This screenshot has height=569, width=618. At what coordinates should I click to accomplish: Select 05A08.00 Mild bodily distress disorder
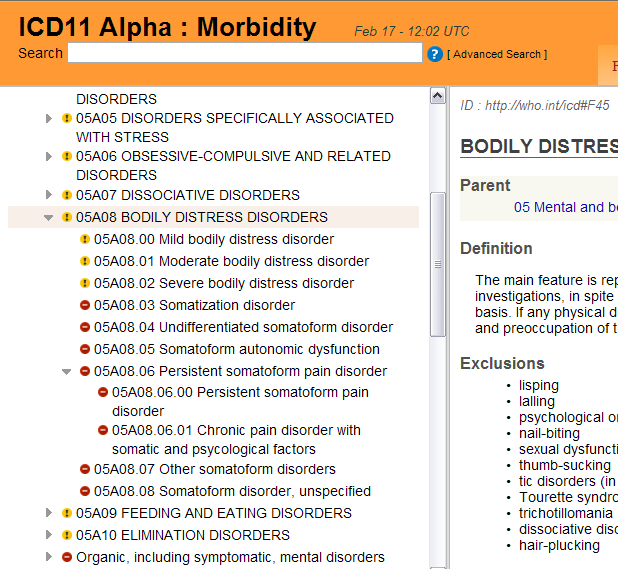pos(214,239)
